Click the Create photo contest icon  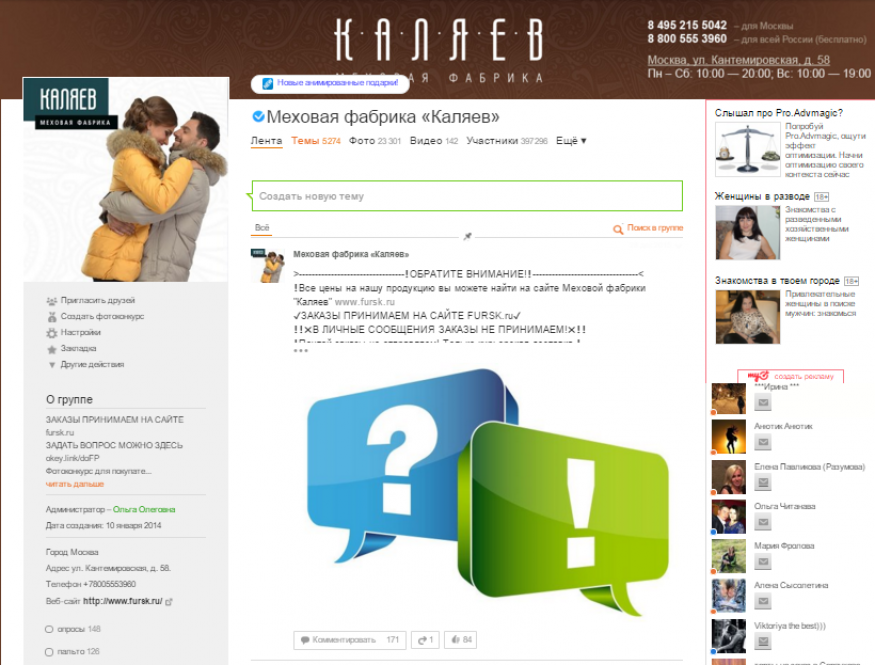(52, 317)
